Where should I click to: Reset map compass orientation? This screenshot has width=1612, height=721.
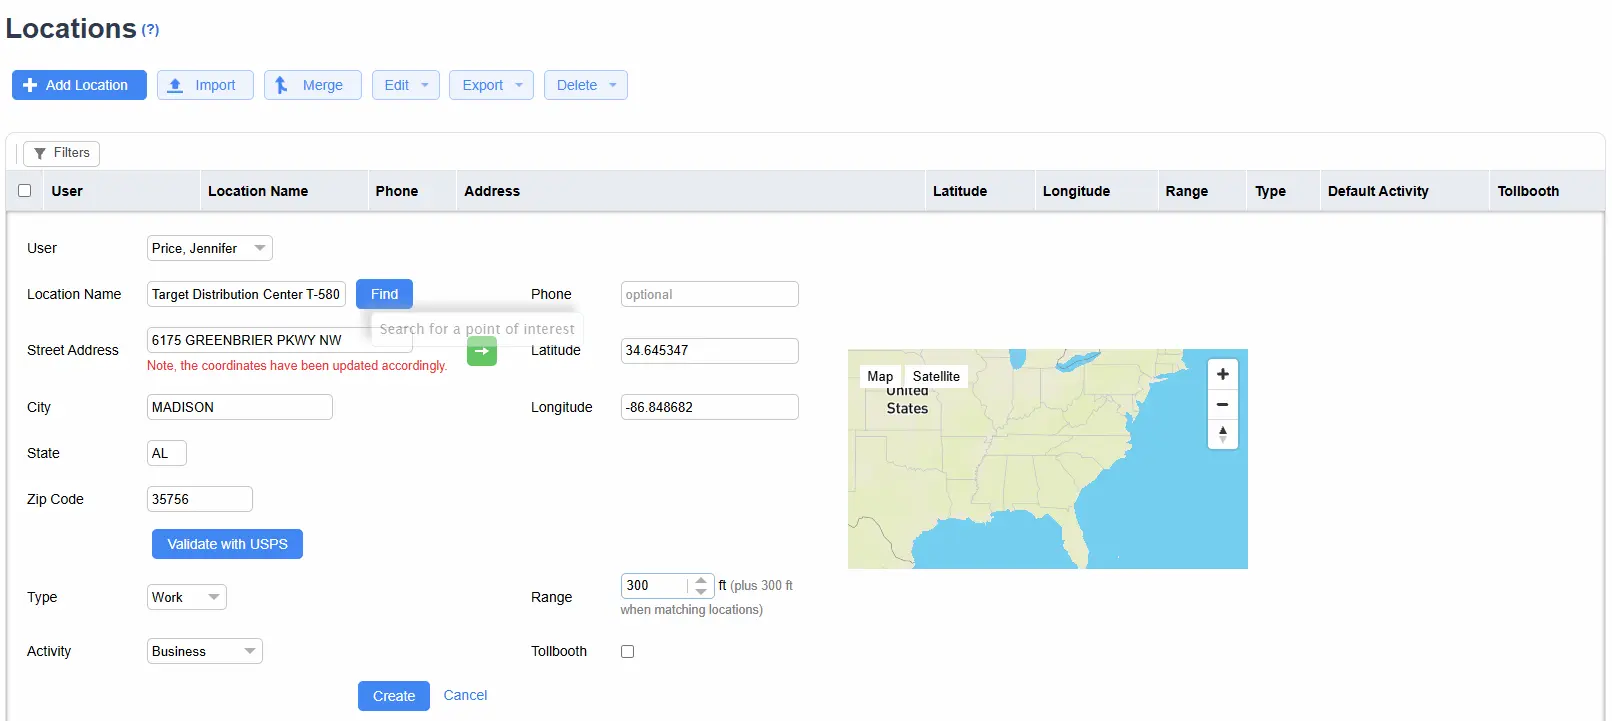(x=1222, y=434)
